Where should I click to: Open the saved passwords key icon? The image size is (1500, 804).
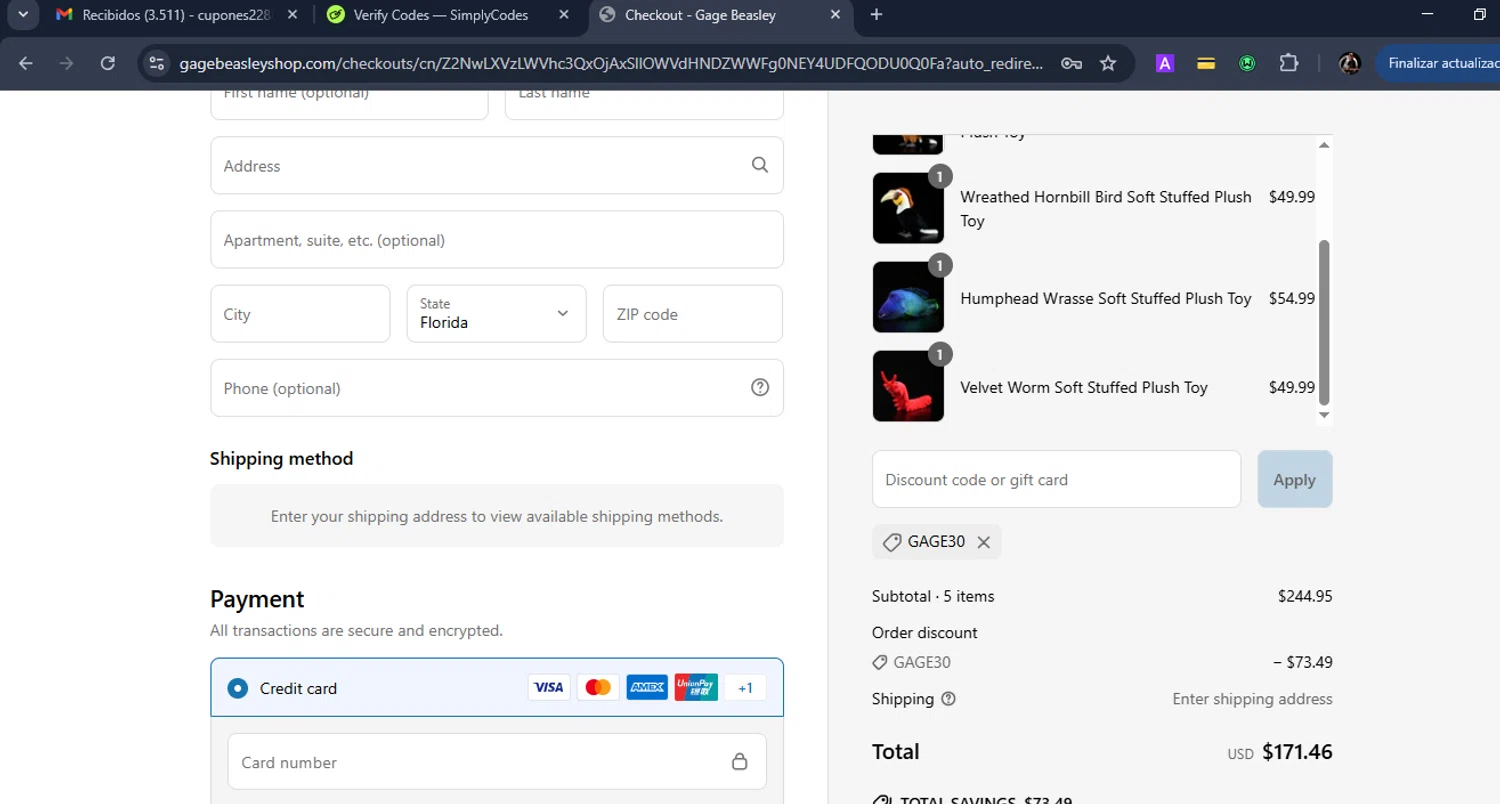[x=1071, y=63]
